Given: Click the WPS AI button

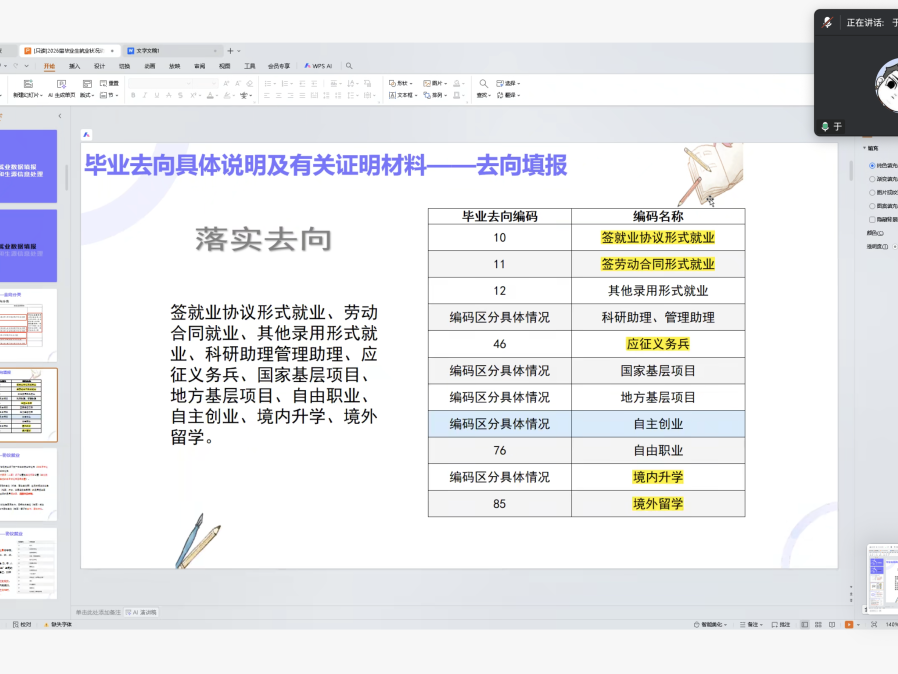Looking at the screenshot, I should tap(318, 66).
